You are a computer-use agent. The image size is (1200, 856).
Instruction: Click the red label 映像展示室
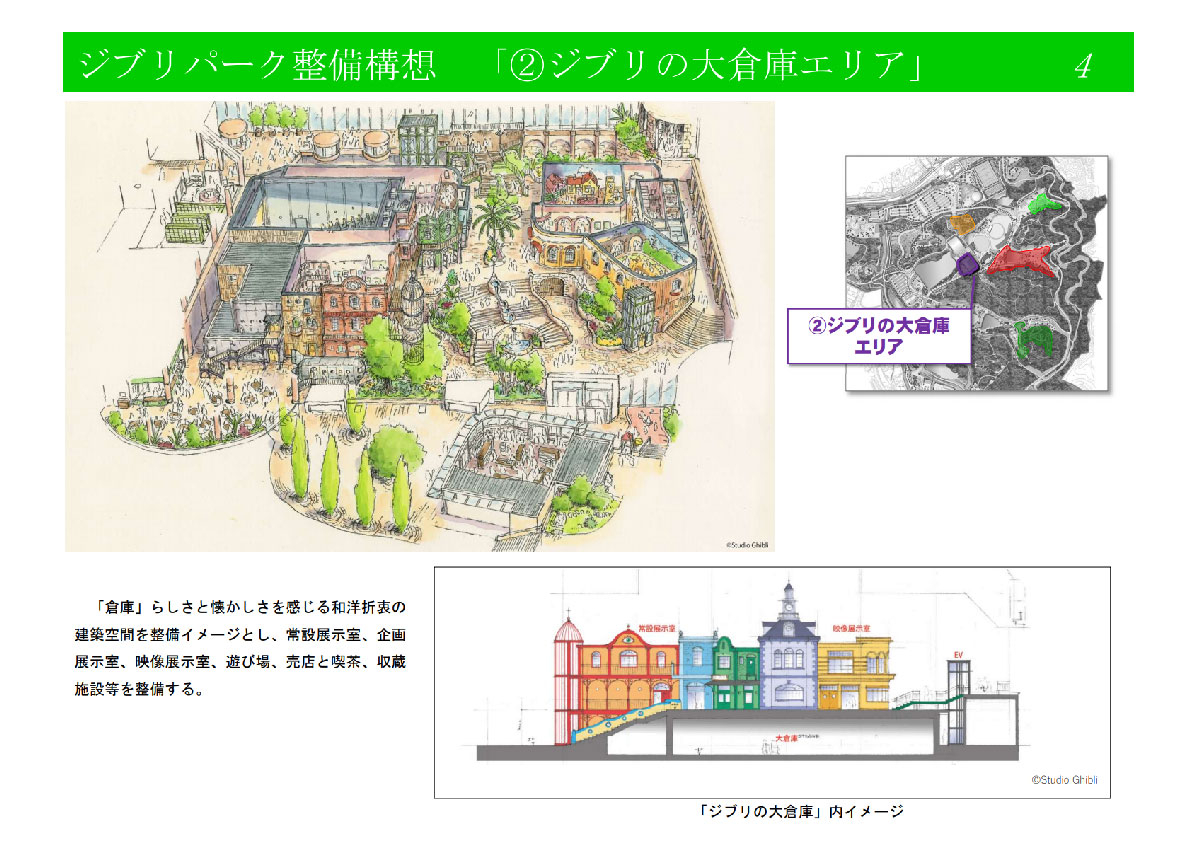pos(851,629)
